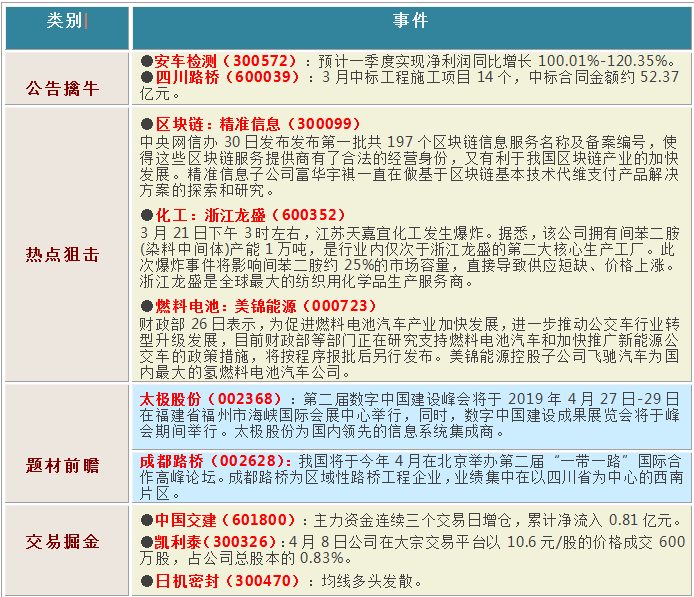This screenshot has width=694, height=597.
Task: Click heading 区块链：精准信息（300099）
Action: pos(258,124)
